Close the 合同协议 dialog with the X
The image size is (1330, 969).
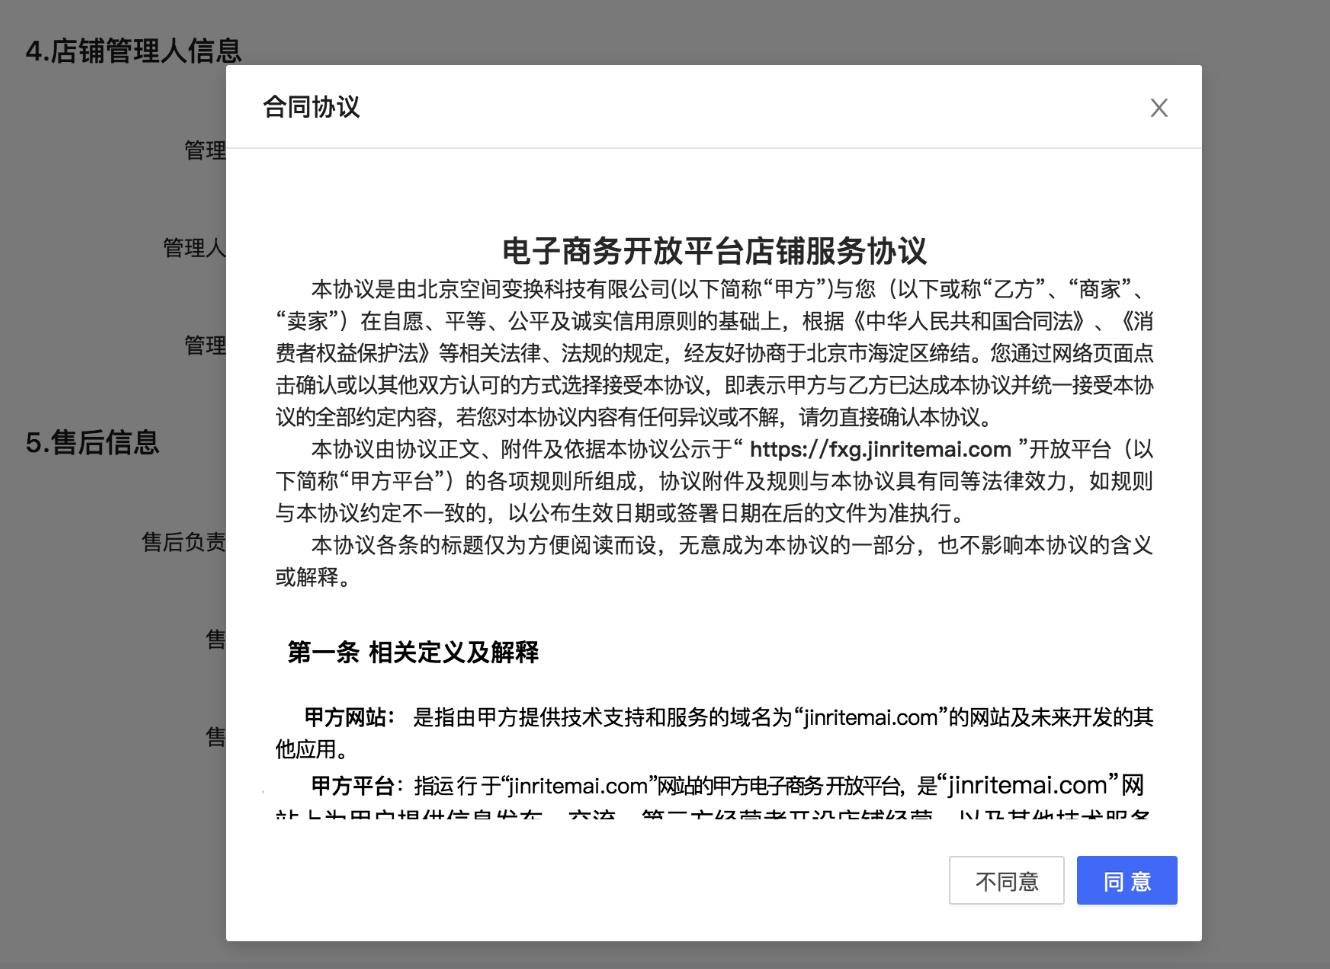coord(1158,107)
